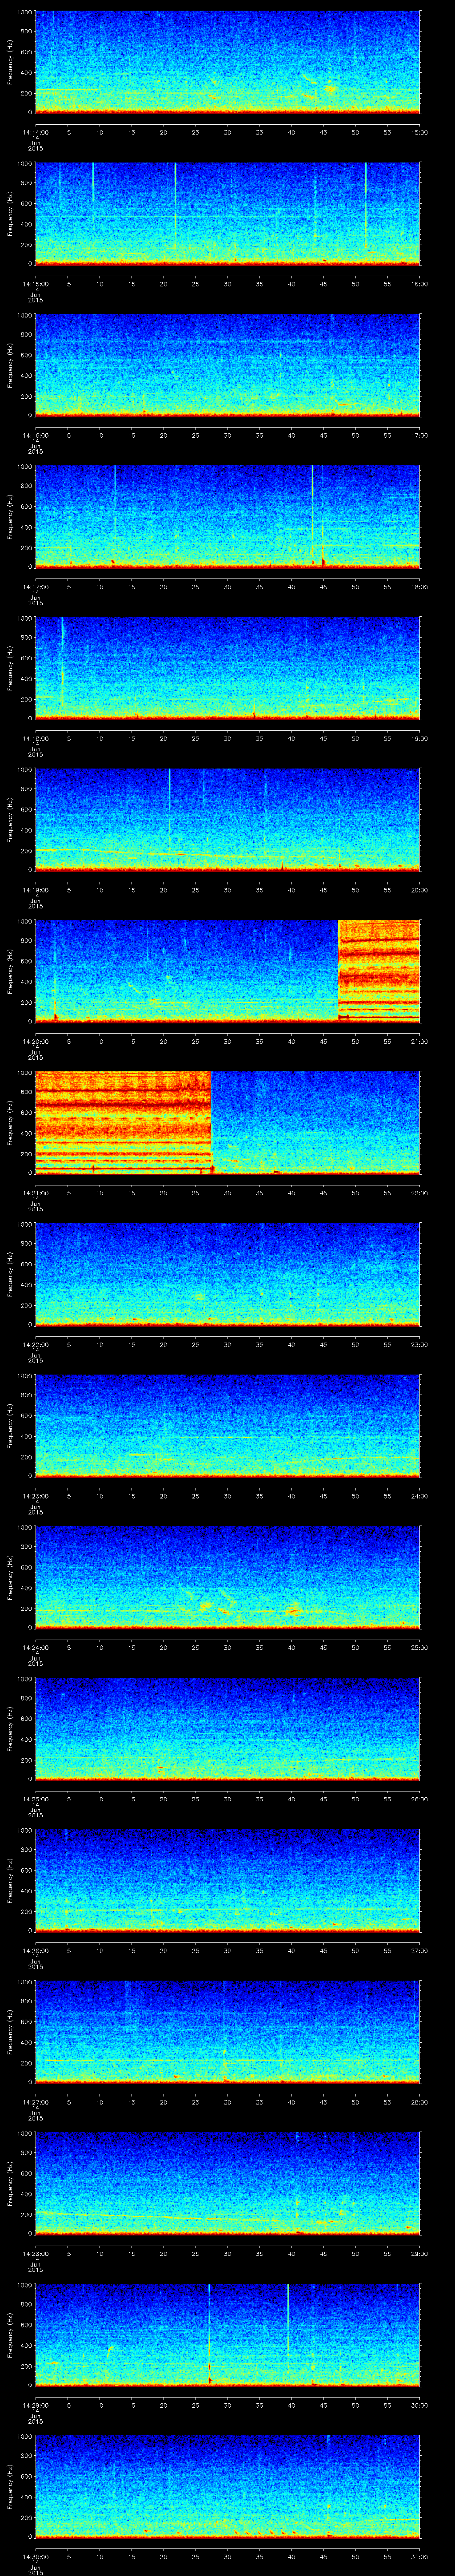
Task: Click the 17:00 end time label
Action: click(x=419, y=435)
